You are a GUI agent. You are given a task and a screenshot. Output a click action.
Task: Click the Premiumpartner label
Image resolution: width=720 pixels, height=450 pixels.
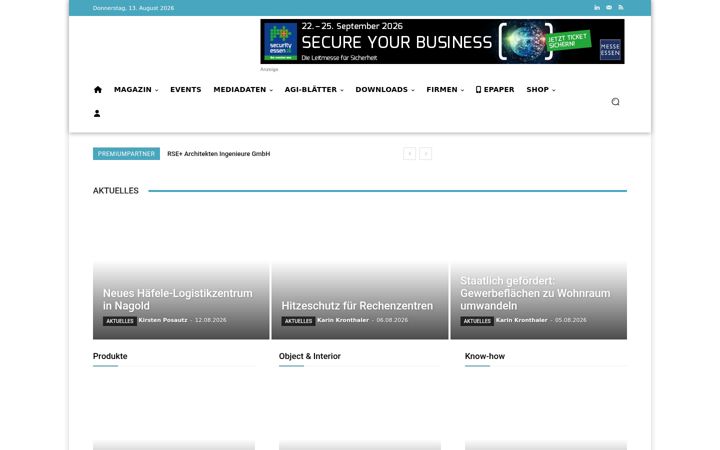(126, 154)
